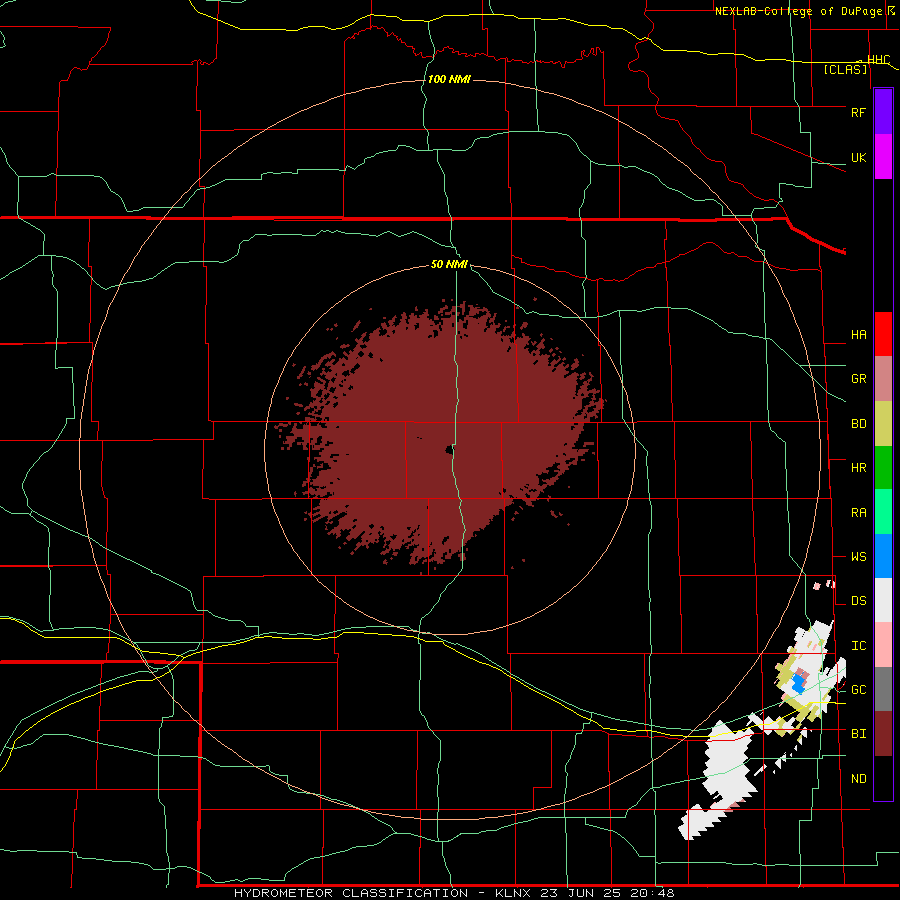Click the "RF" legend label
The image size is (900, 900).
click(858, 112)
